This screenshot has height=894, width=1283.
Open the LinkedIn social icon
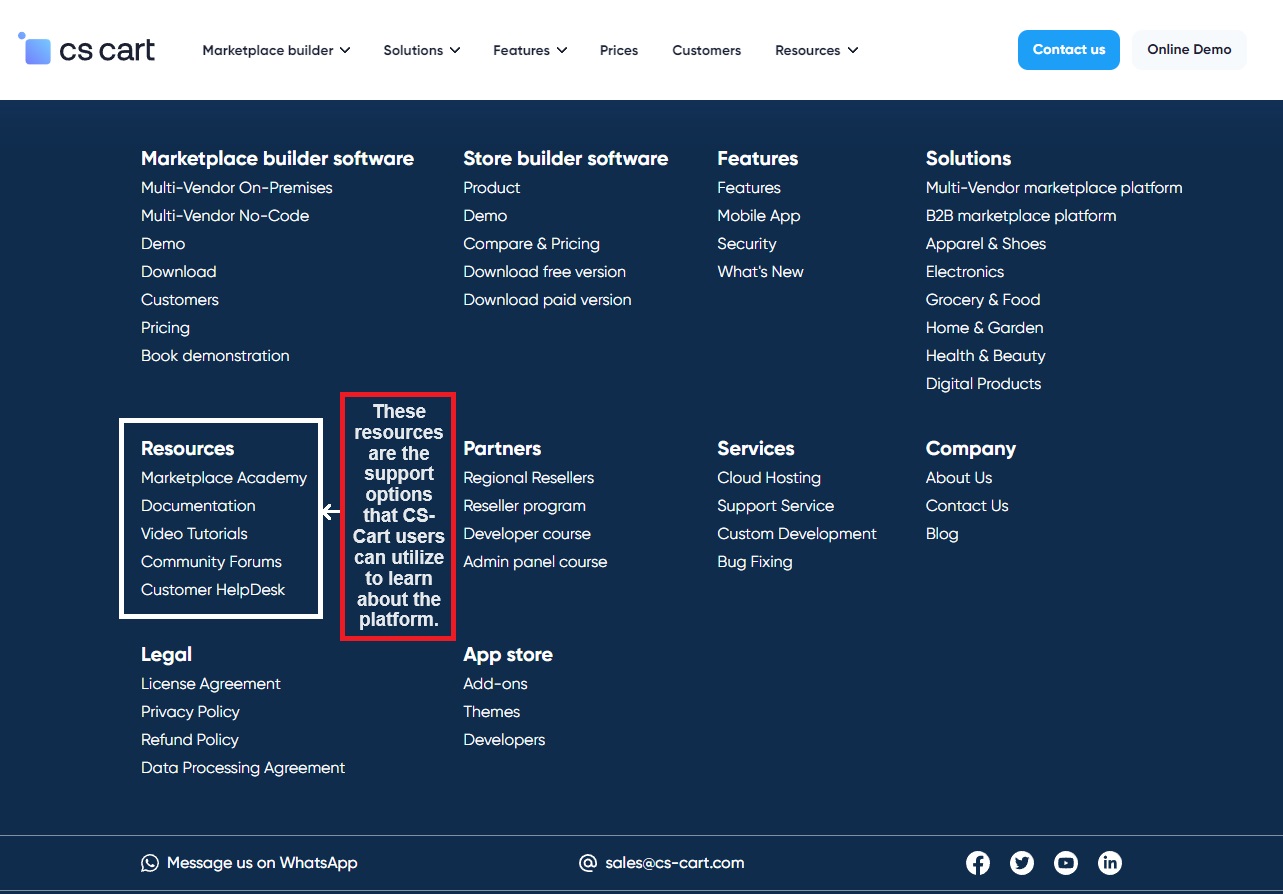1110,863
